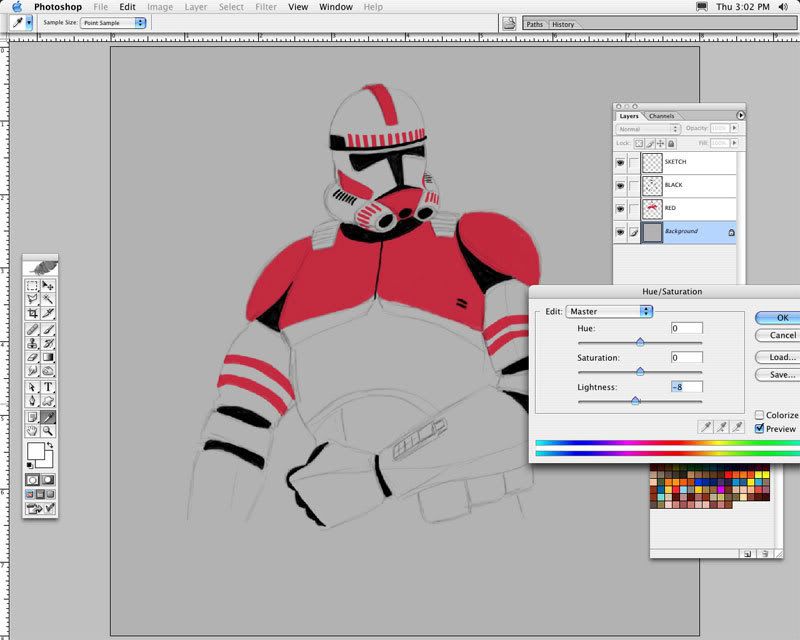Open the File Browser toggle icon

pyautogui.click(x=509, y=23)
